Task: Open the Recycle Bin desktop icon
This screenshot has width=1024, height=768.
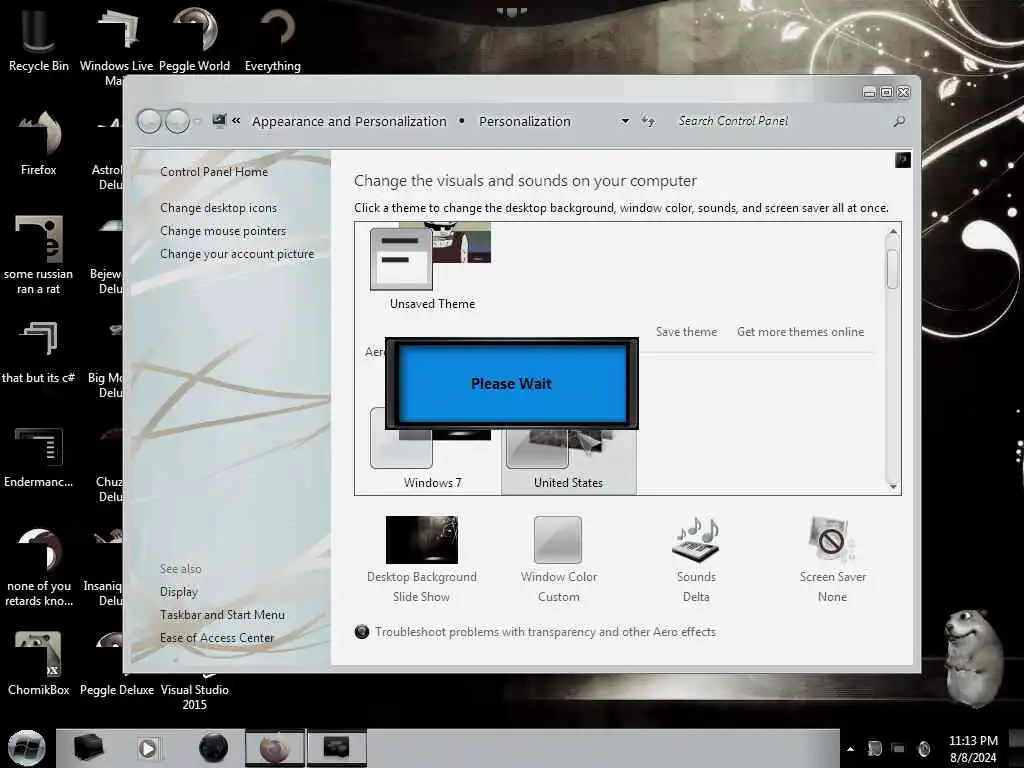Action: [x=38, y=40]
